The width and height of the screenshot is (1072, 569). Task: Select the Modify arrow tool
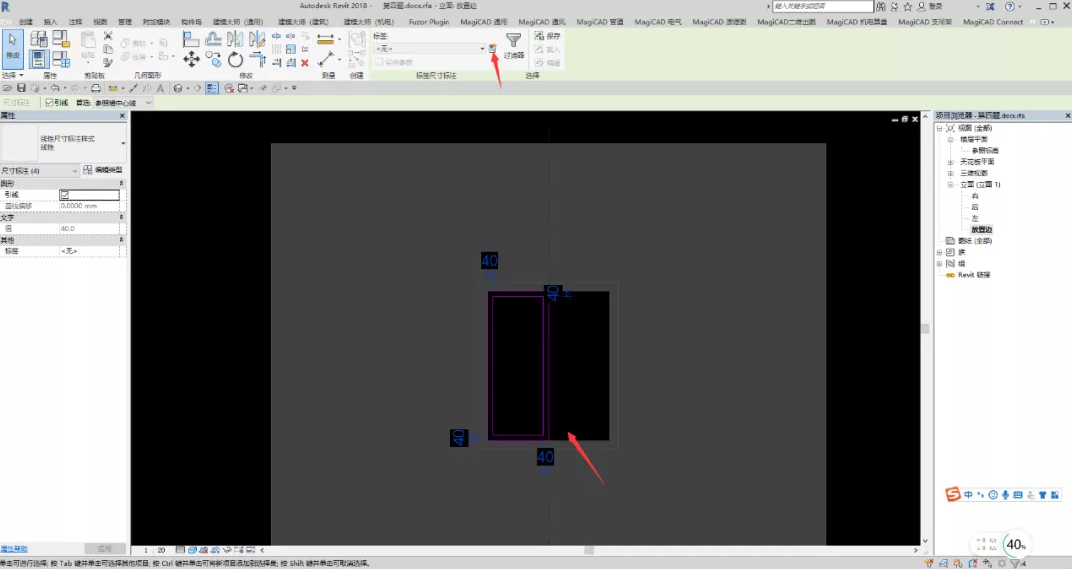[13, 49]
